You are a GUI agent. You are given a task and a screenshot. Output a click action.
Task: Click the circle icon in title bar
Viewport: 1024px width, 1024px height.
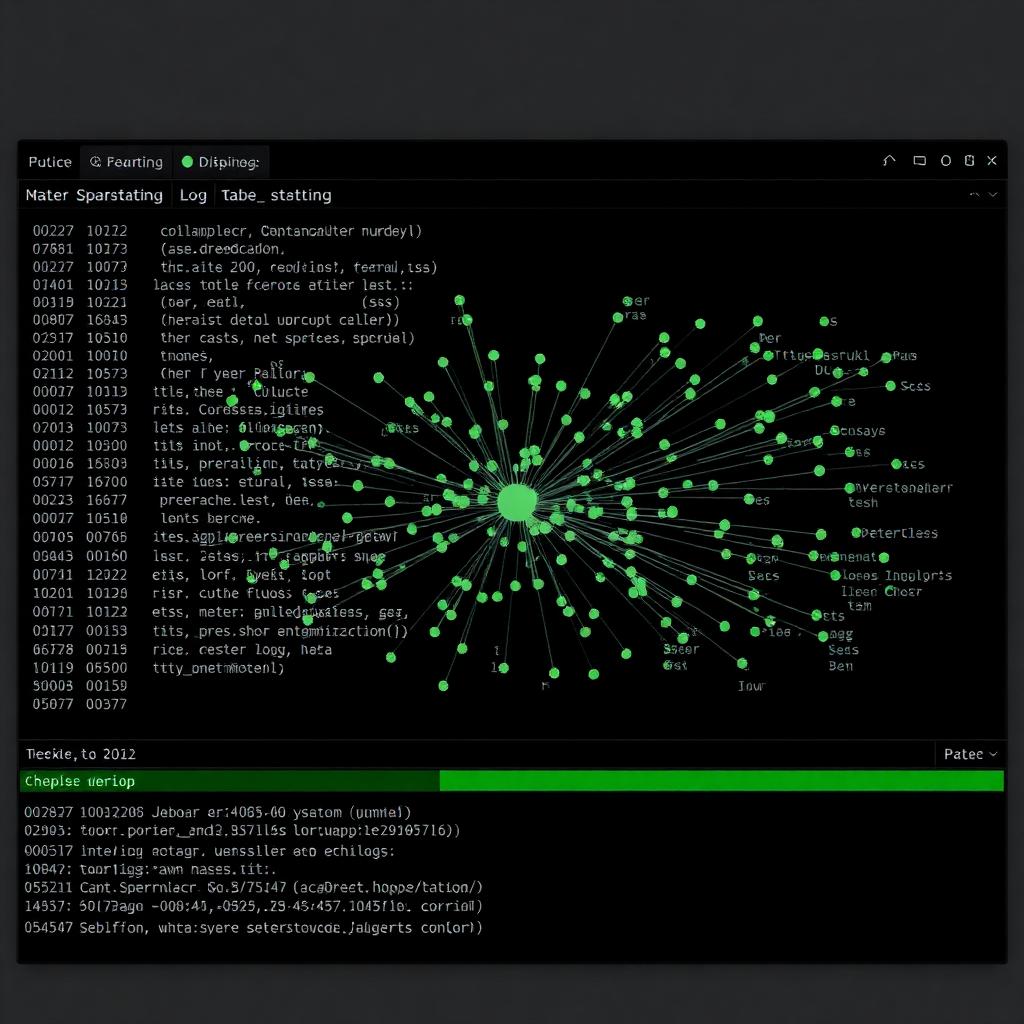coord(946,161)
